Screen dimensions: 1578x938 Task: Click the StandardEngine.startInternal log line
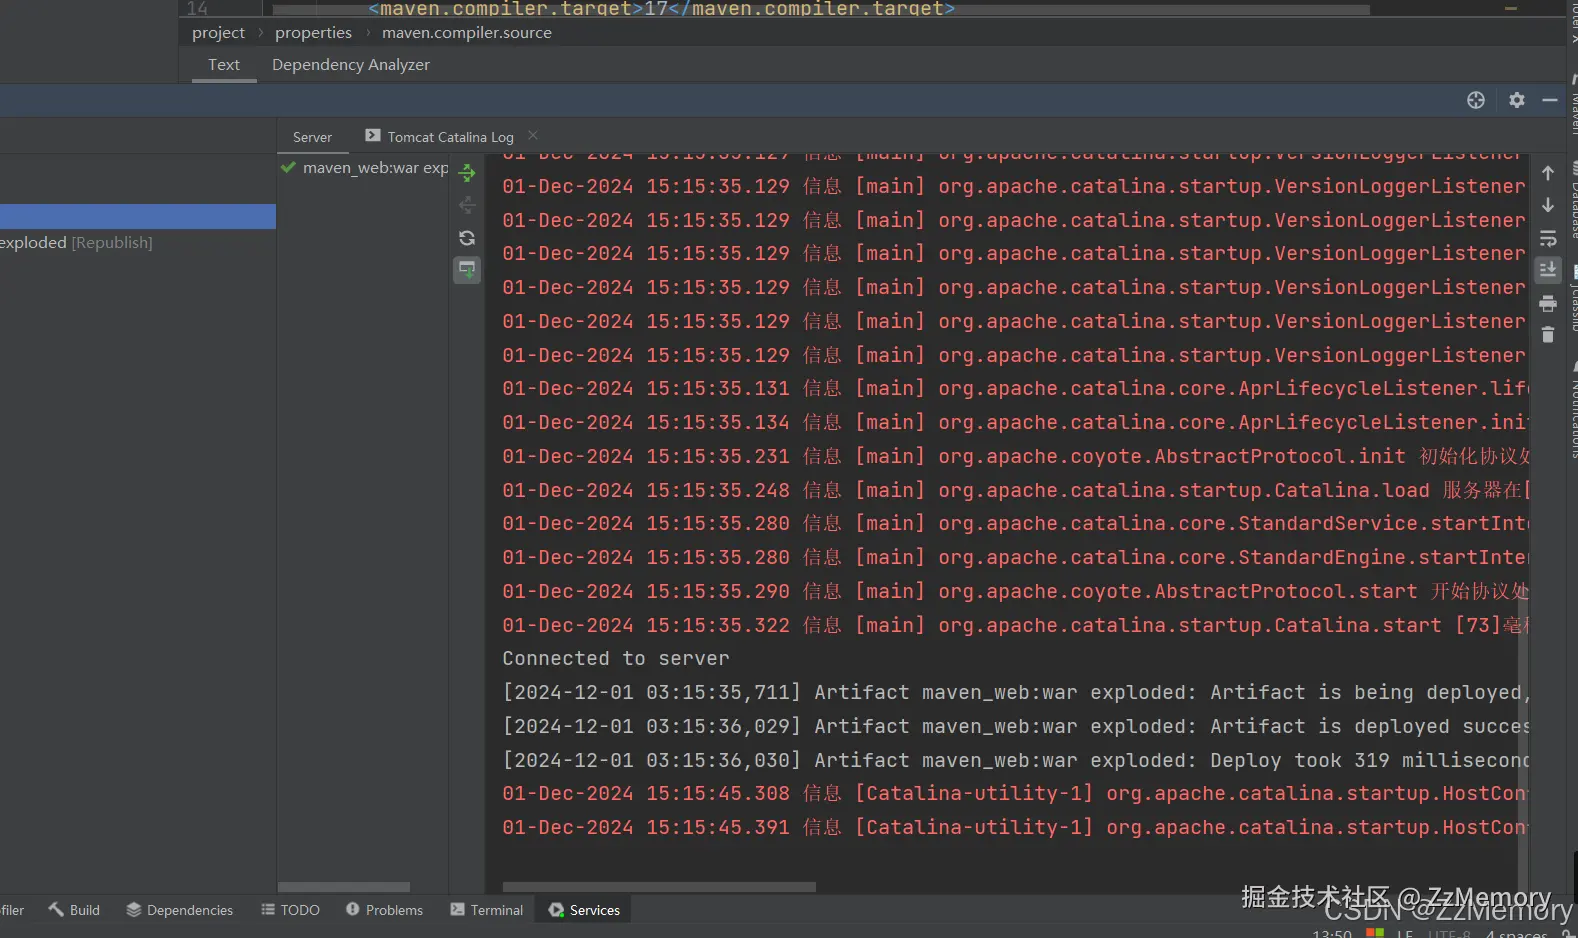[1014, 558]
